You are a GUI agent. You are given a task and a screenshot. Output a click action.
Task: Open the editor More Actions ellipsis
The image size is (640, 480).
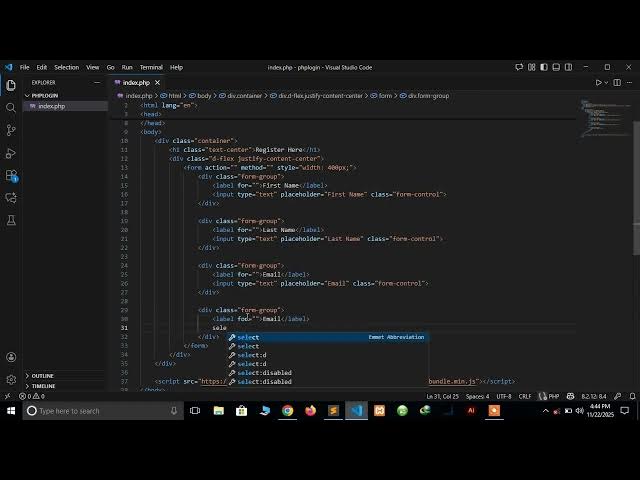629,82
